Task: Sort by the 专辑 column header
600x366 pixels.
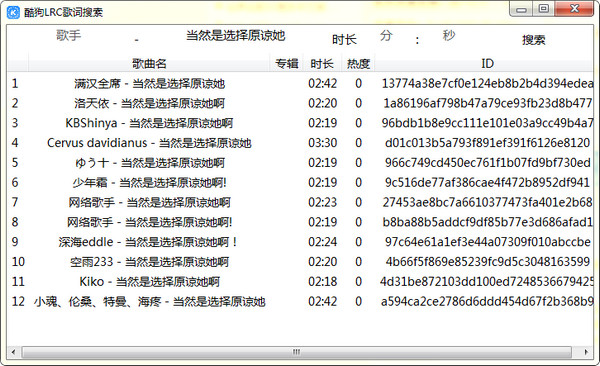Action: pos(287,64)
